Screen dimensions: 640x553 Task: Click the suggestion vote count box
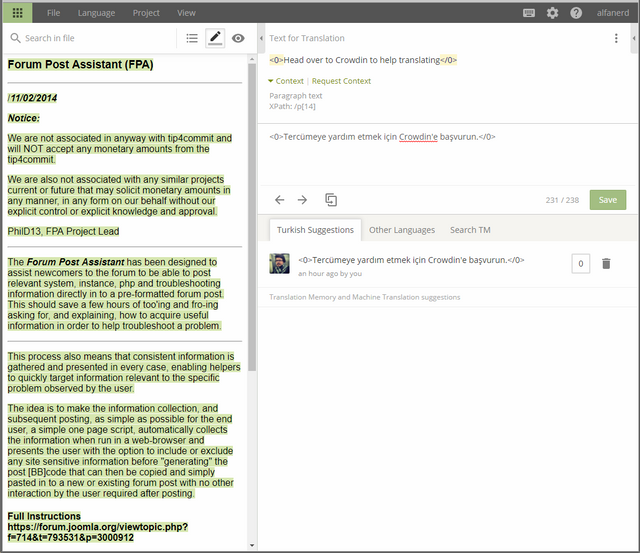tap(580, 264)
